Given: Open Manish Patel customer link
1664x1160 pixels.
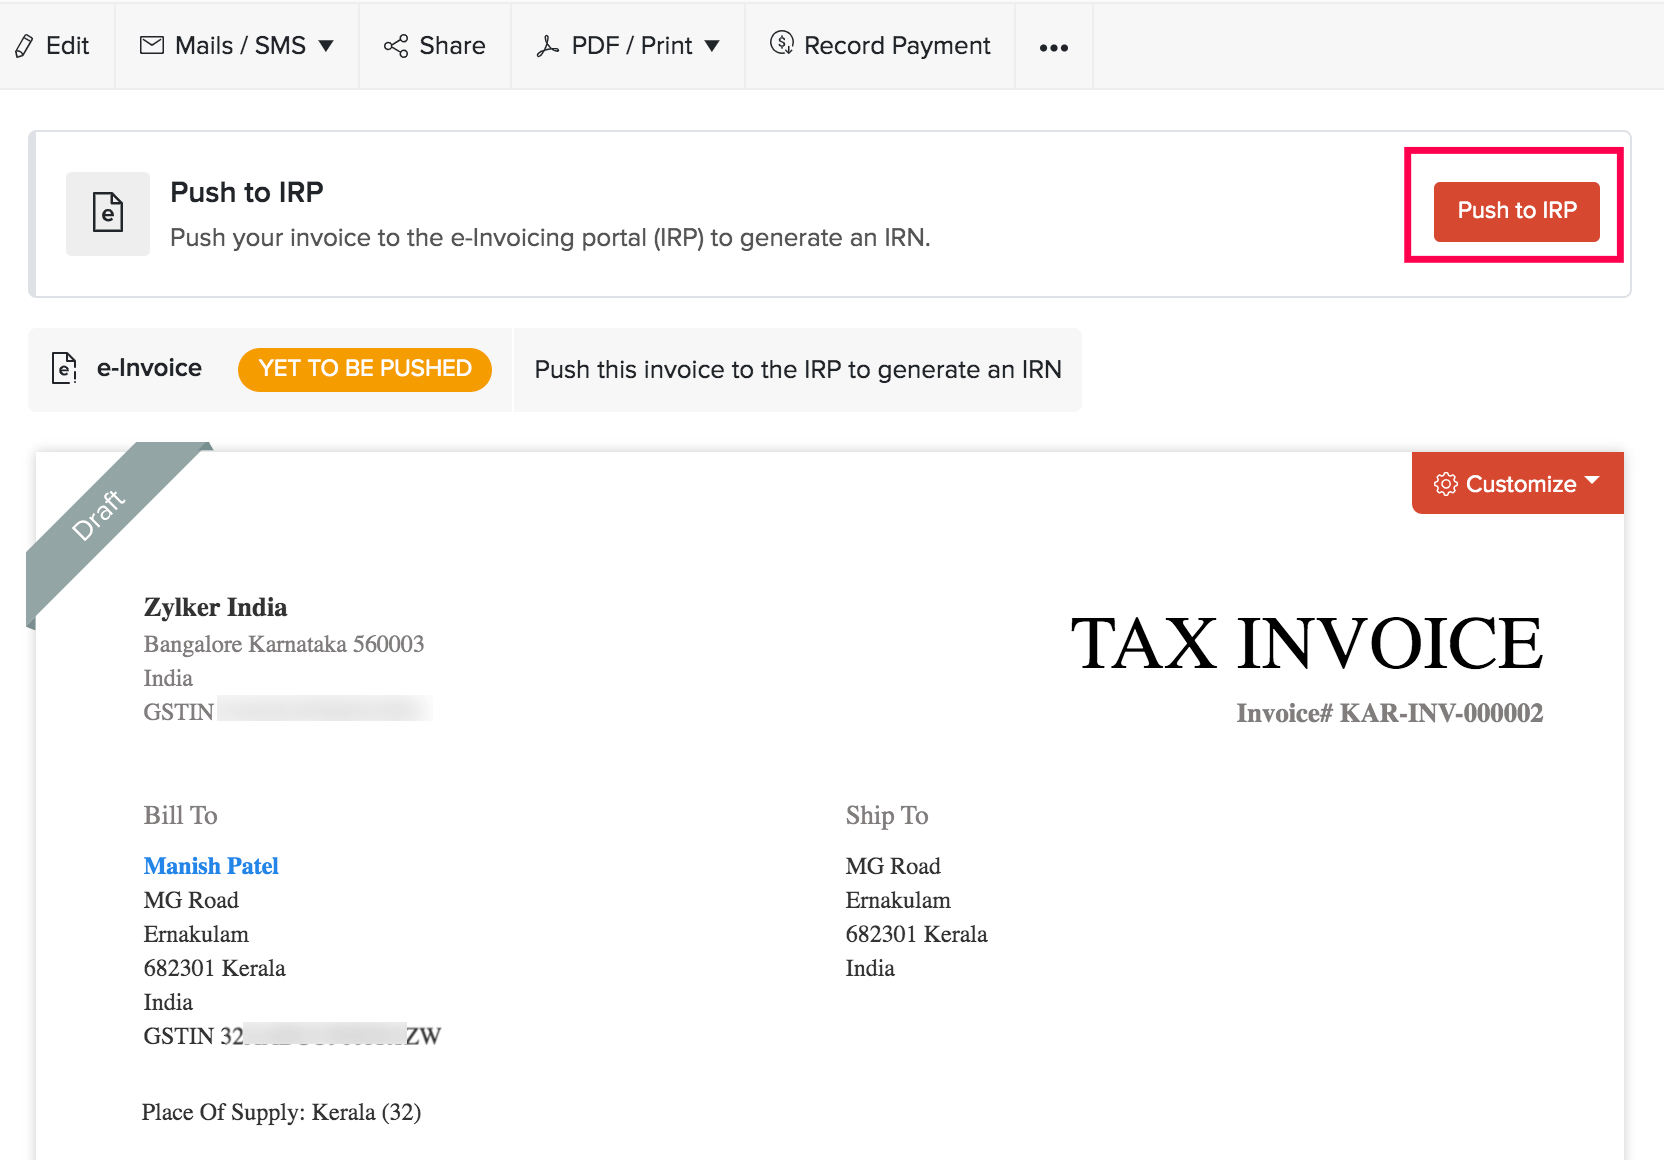Looking at the screenshot, I should 211,866.
